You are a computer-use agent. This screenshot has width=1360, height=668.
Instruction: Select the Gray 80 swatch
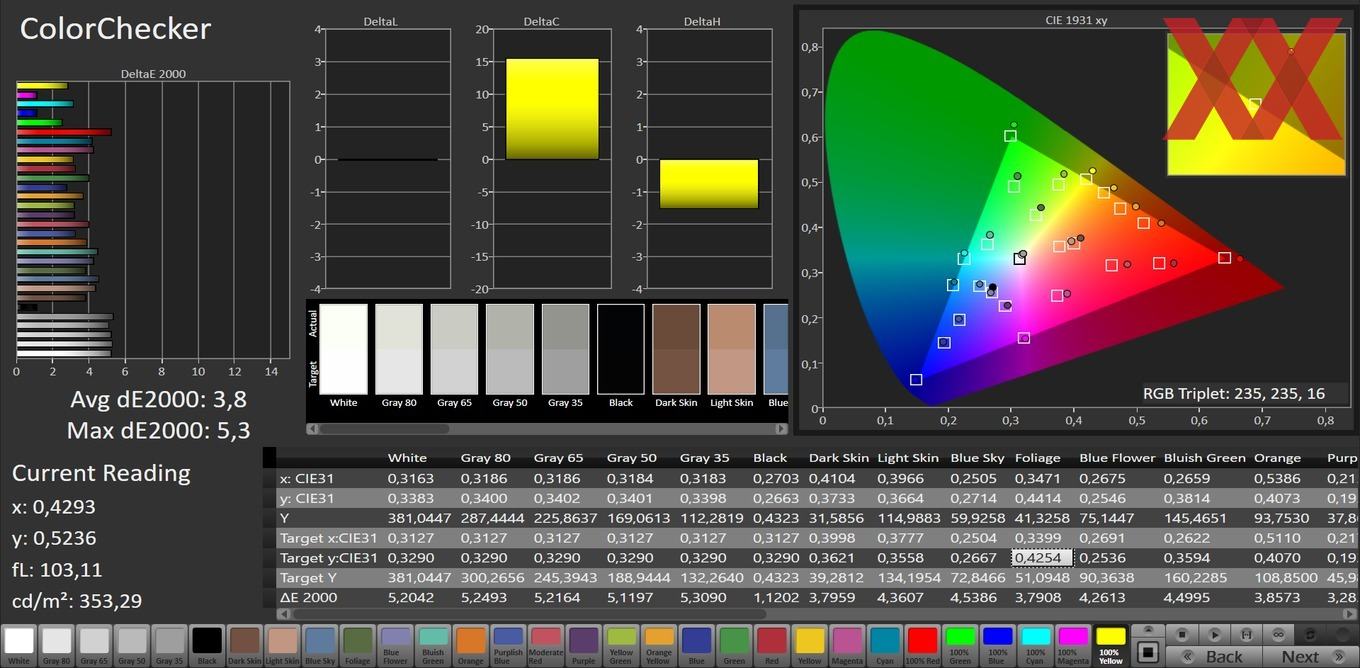[x=56, y=645]
